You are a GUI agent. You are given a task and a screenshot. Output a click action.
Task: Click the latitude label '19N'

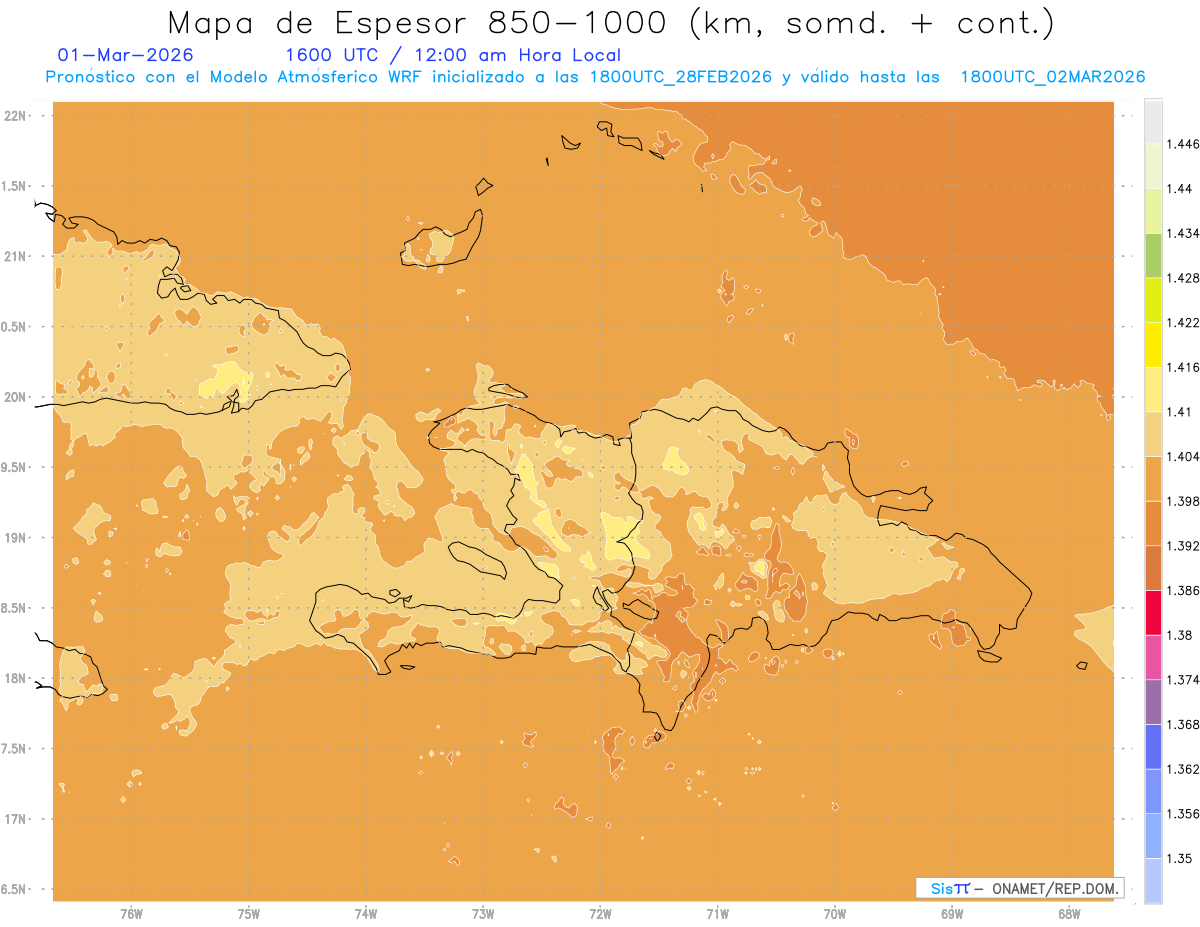pyautogui.click(x=14, y=538)
